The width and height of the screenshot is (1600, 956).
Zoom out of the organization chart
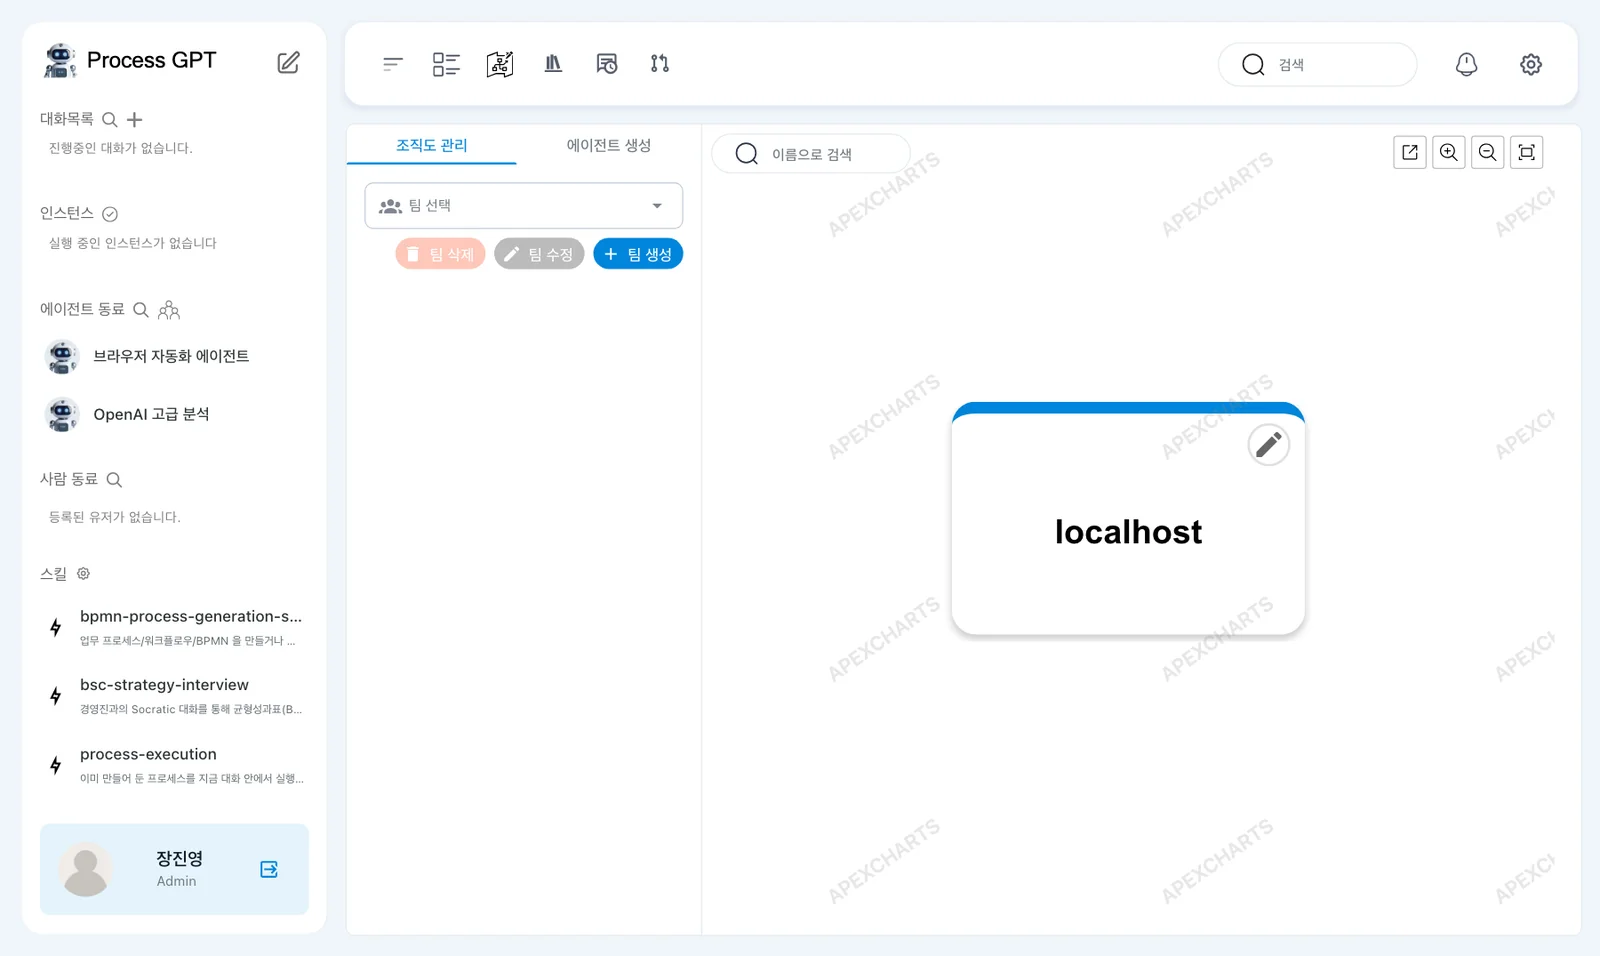[x=1488, y=152]
